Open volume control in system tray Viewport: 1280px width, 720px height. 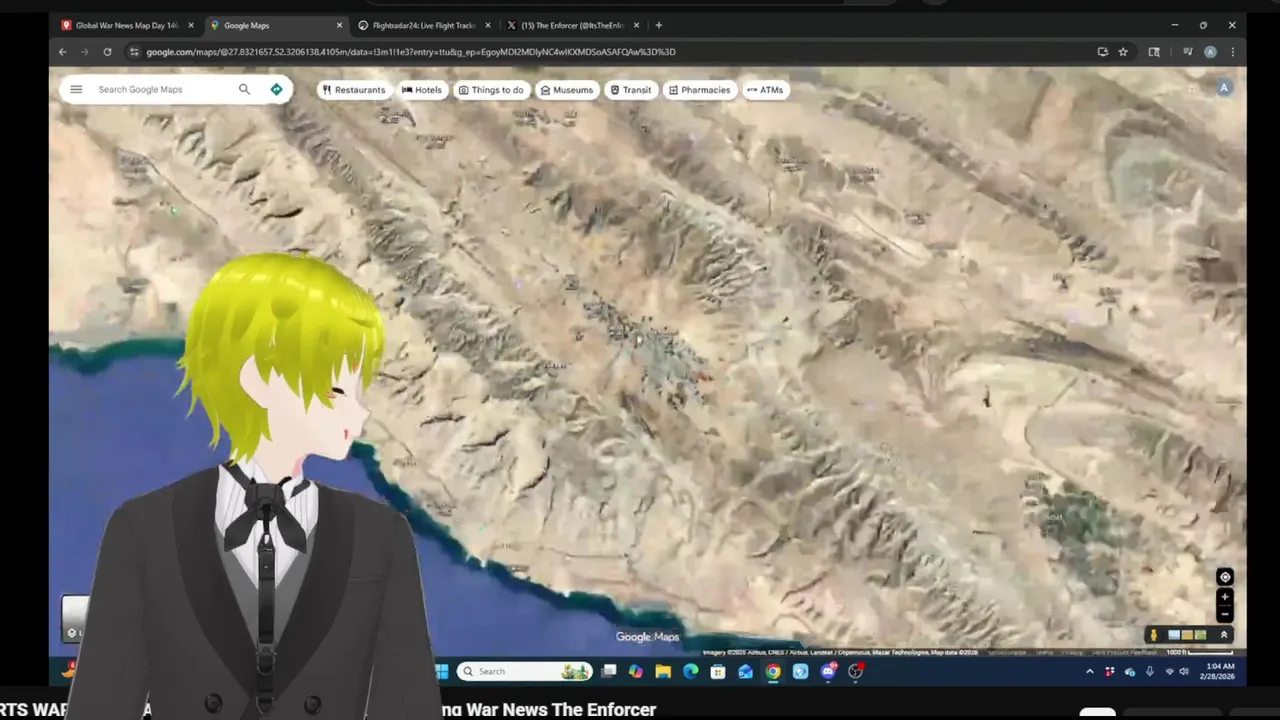click(1184, 672)
